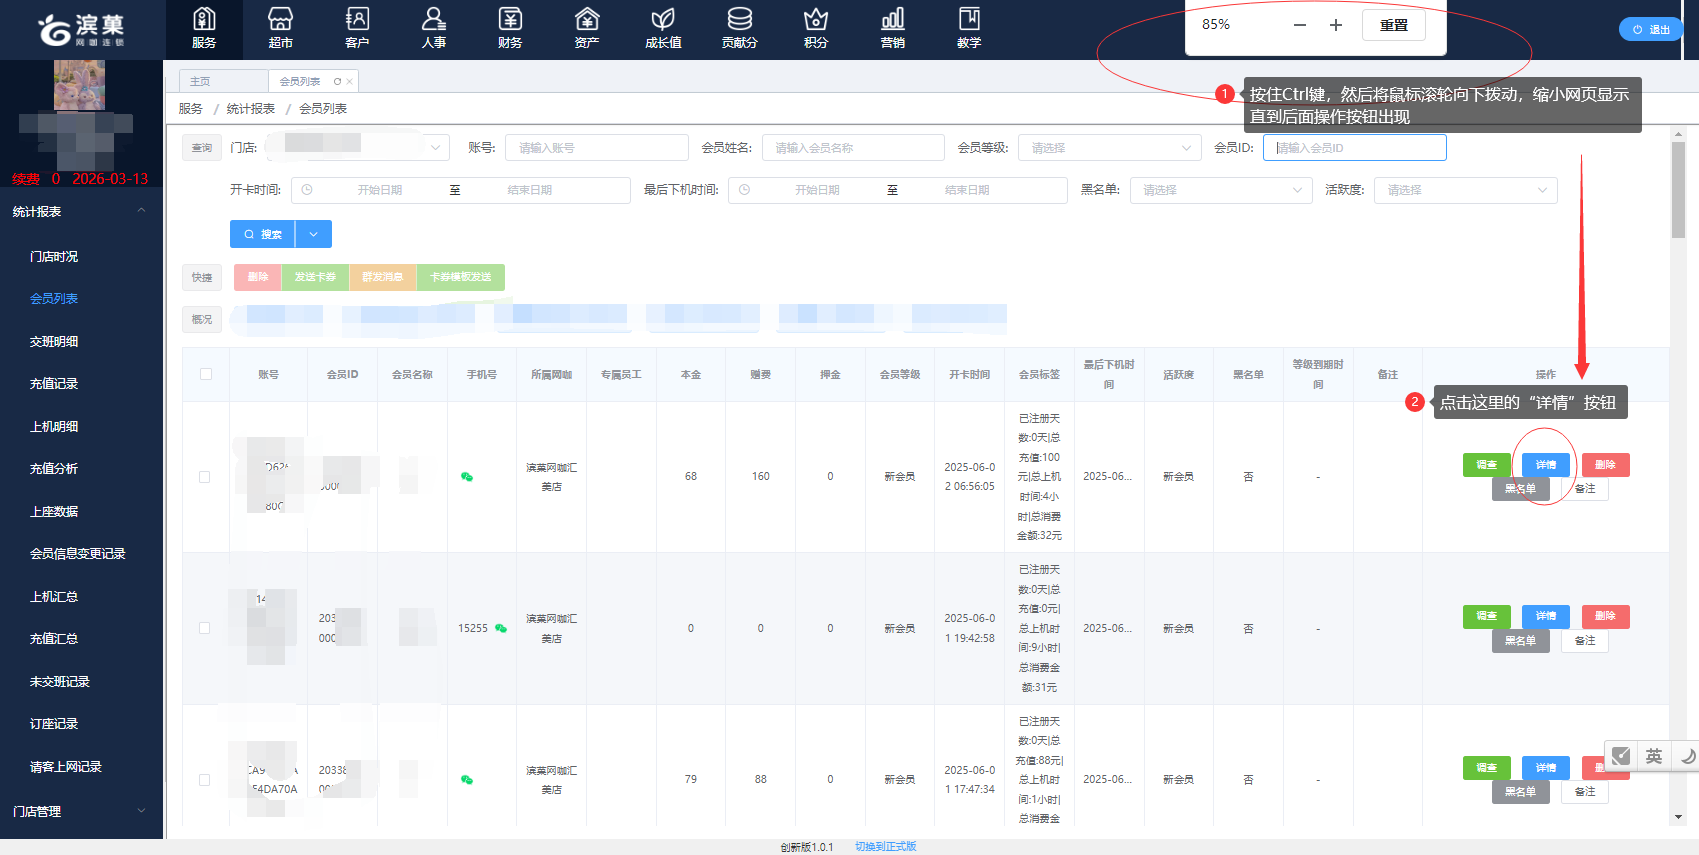This screenshot has width=1699, height=855.
Task: Switch to the 主页 tab
Action: 201,81
